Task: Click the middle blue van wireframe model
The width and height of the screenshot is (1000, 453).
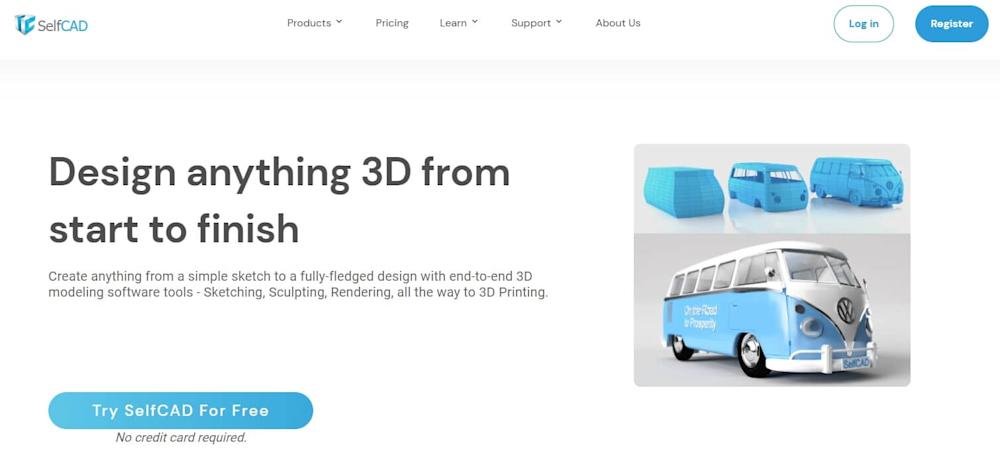Action: [767, 186]
